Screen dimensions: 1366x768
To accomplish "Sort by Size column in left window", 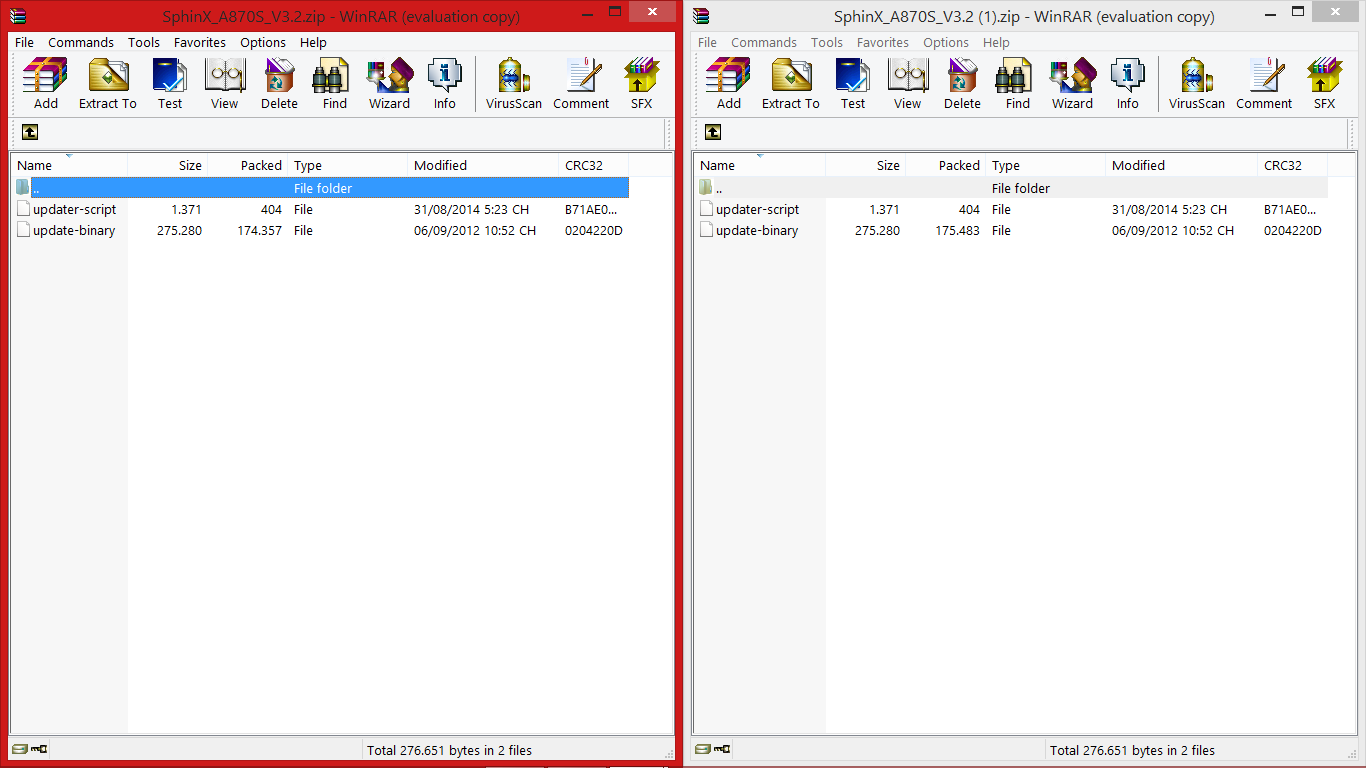I will pyautogui.click(x=168, y=165).
